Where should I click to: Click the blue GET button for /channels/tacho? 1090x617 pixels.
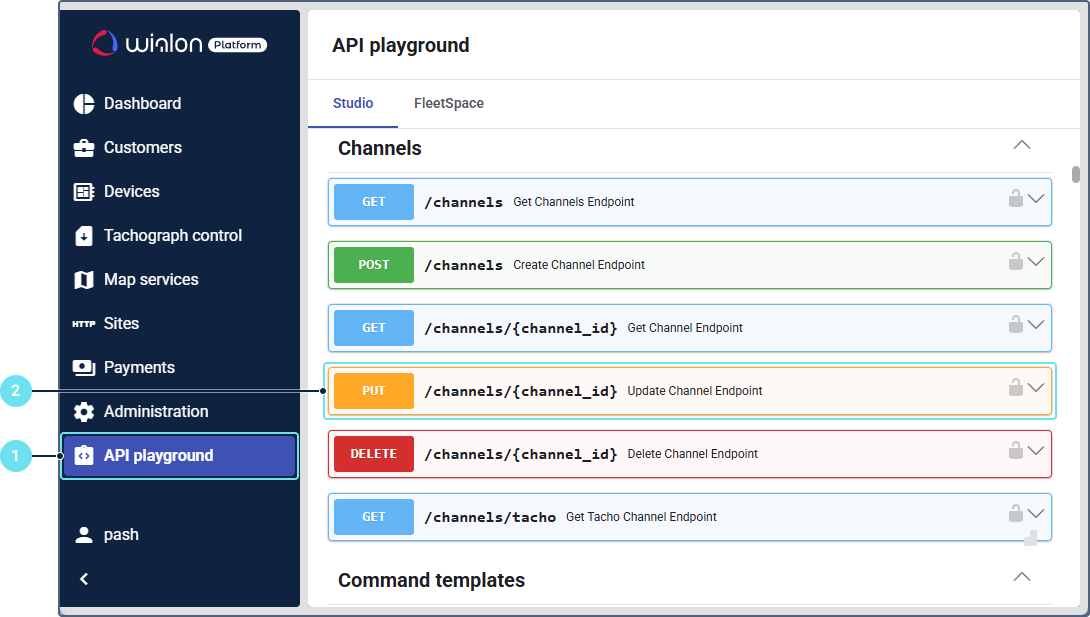tap(373, 517)
